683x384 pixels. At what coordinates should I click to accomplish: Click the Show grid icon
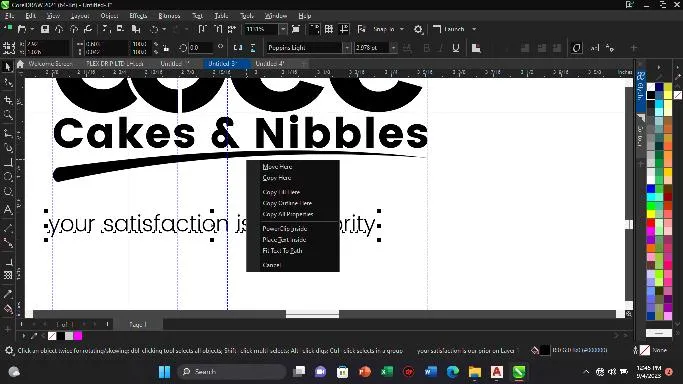[329, 29]
